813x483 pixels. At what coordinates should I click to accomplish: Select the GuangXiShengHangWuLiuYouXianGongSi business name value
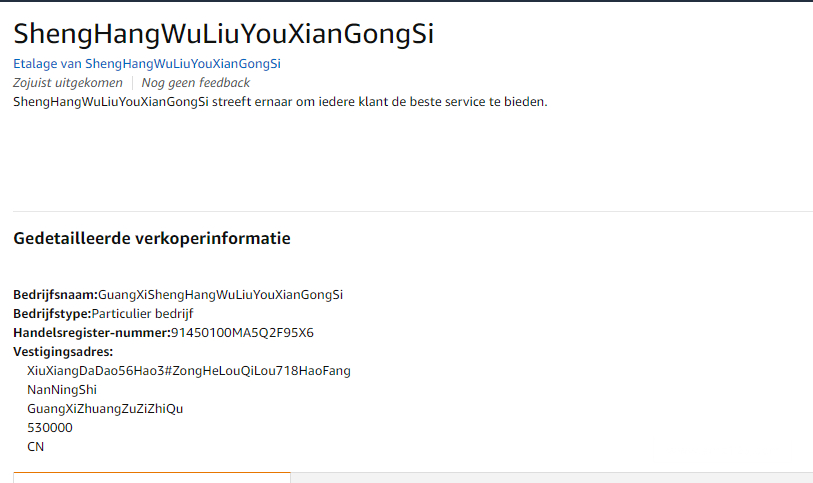220,295
